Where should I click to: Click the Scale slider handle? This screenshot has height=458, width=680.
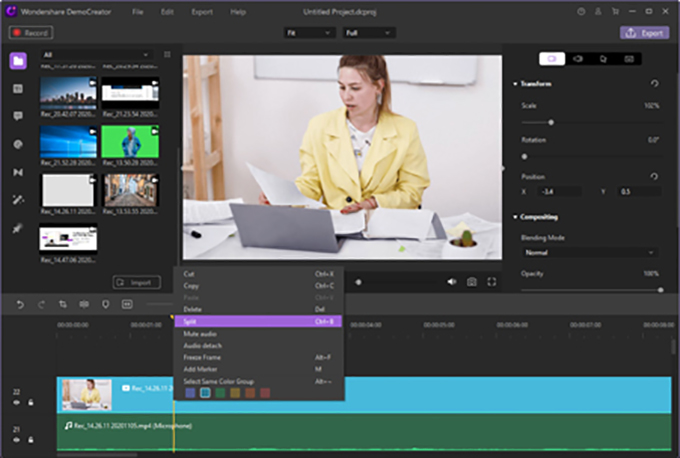point(551,122)
